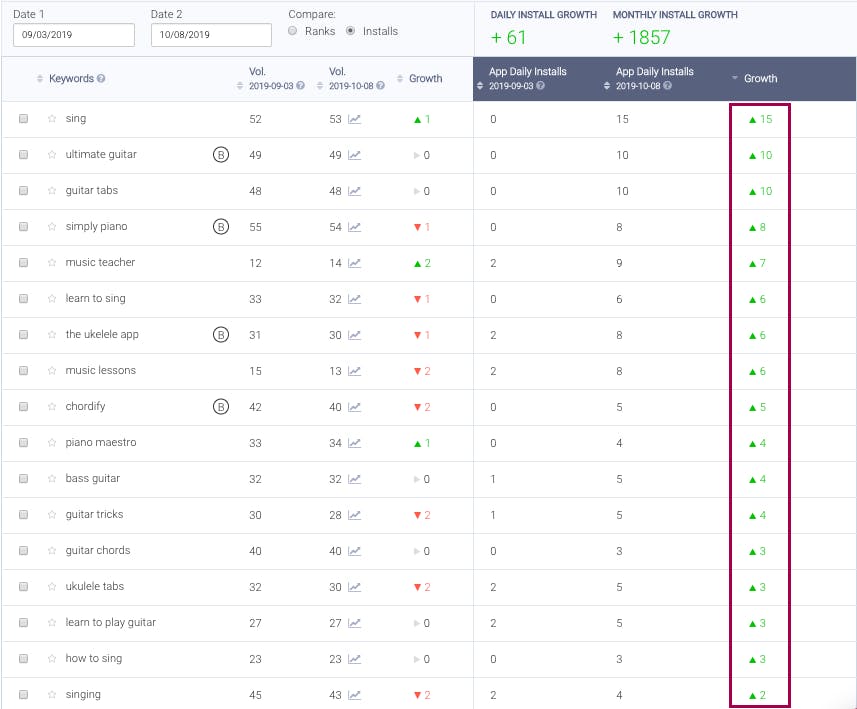Click the B badge next to 'simply piano'
Image resolution: width=857 pixels, height=709 pixels.
(220, 227)
